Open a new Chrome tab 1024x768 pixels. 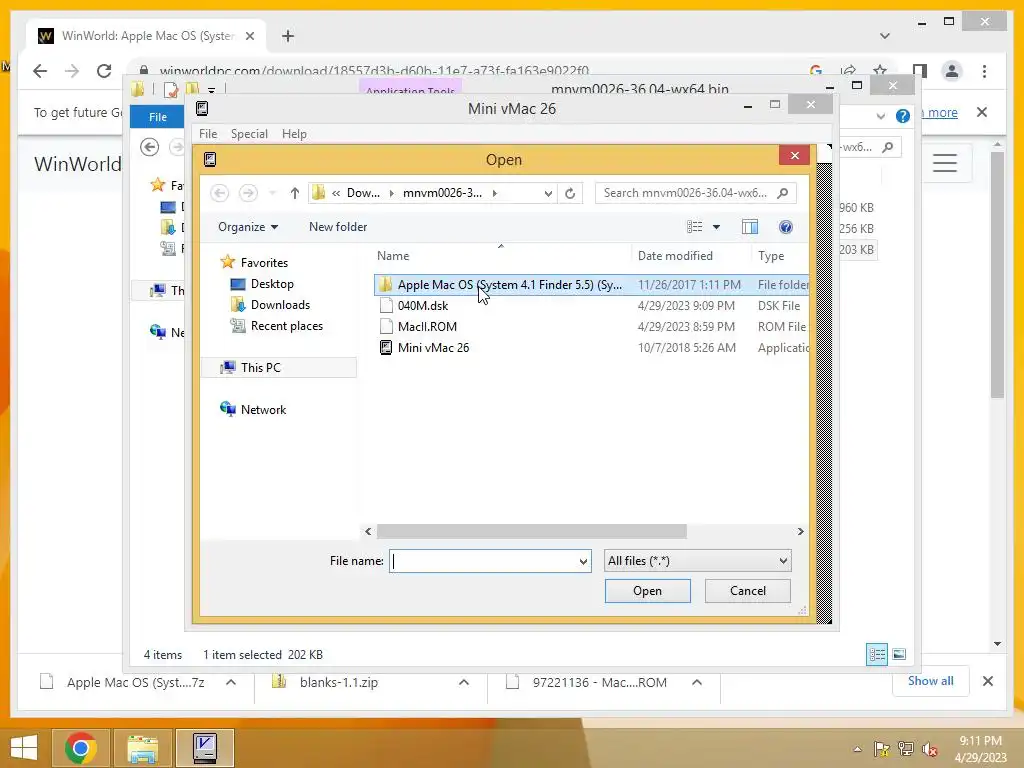287,36
